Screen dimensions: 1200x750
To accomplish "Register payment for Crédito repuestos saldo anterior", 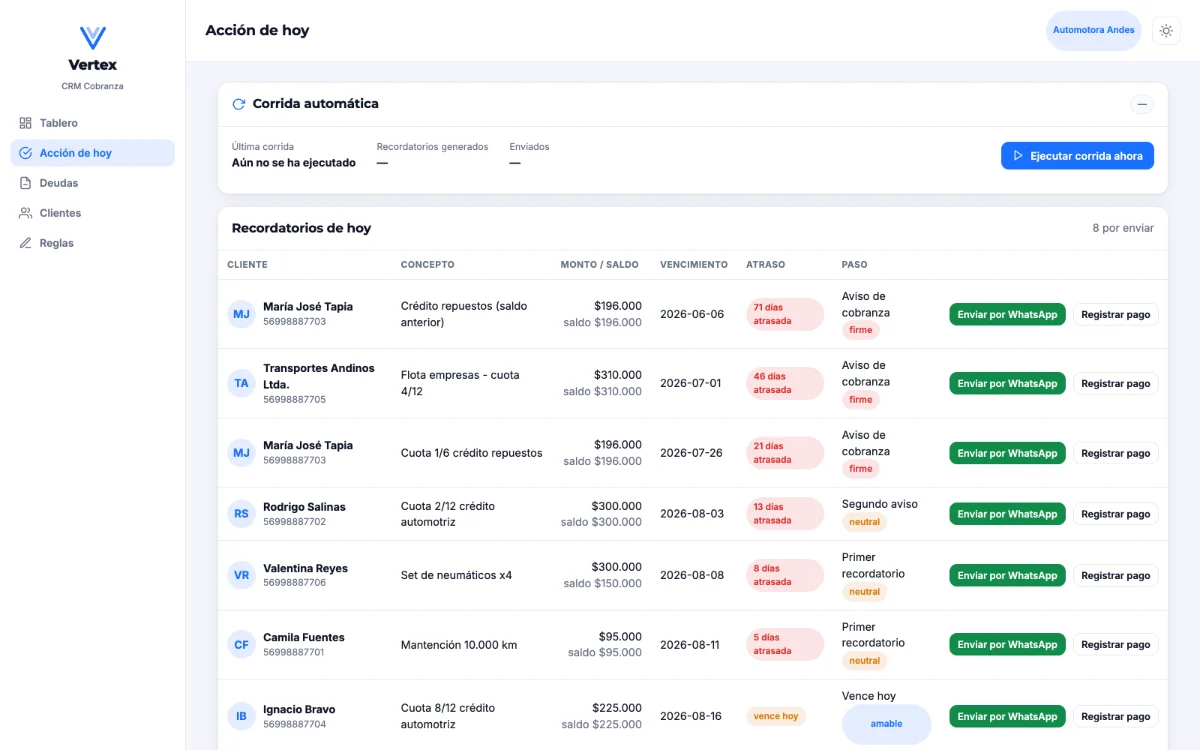I will pyautogui.click(x=1116, y=314).
